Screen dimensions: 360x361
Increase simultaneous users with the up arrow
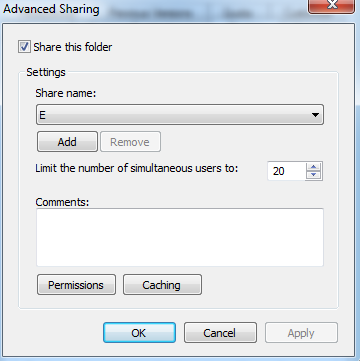click(x=313, y=166)
